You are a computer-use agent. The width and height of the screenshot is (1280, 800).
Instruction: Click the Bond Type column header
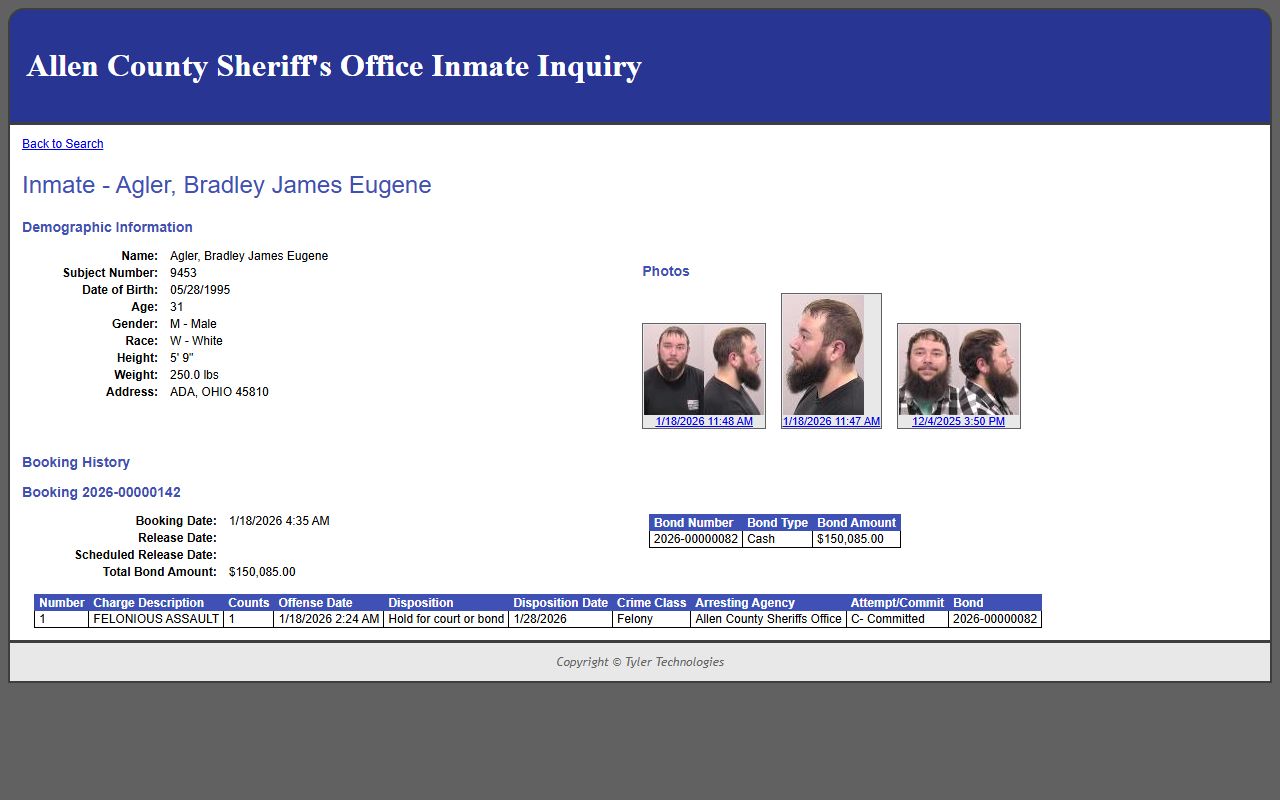[x=777, y=523]
